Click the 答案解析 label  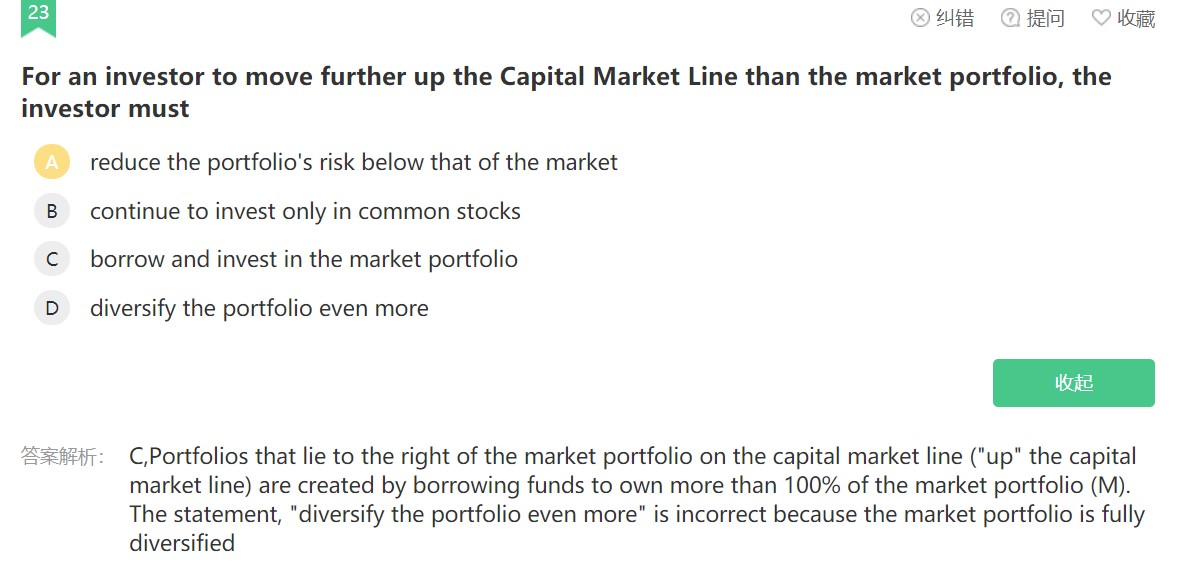[62, 457]
